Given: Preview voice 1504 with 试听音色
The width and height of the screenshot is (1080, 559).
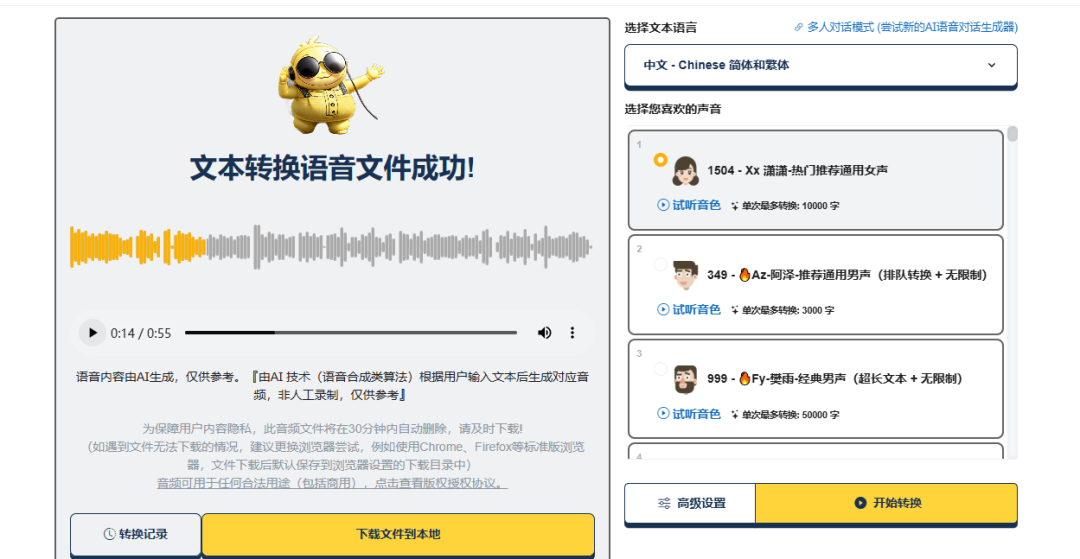Looking at the screenshot, I should click(689, 205).
